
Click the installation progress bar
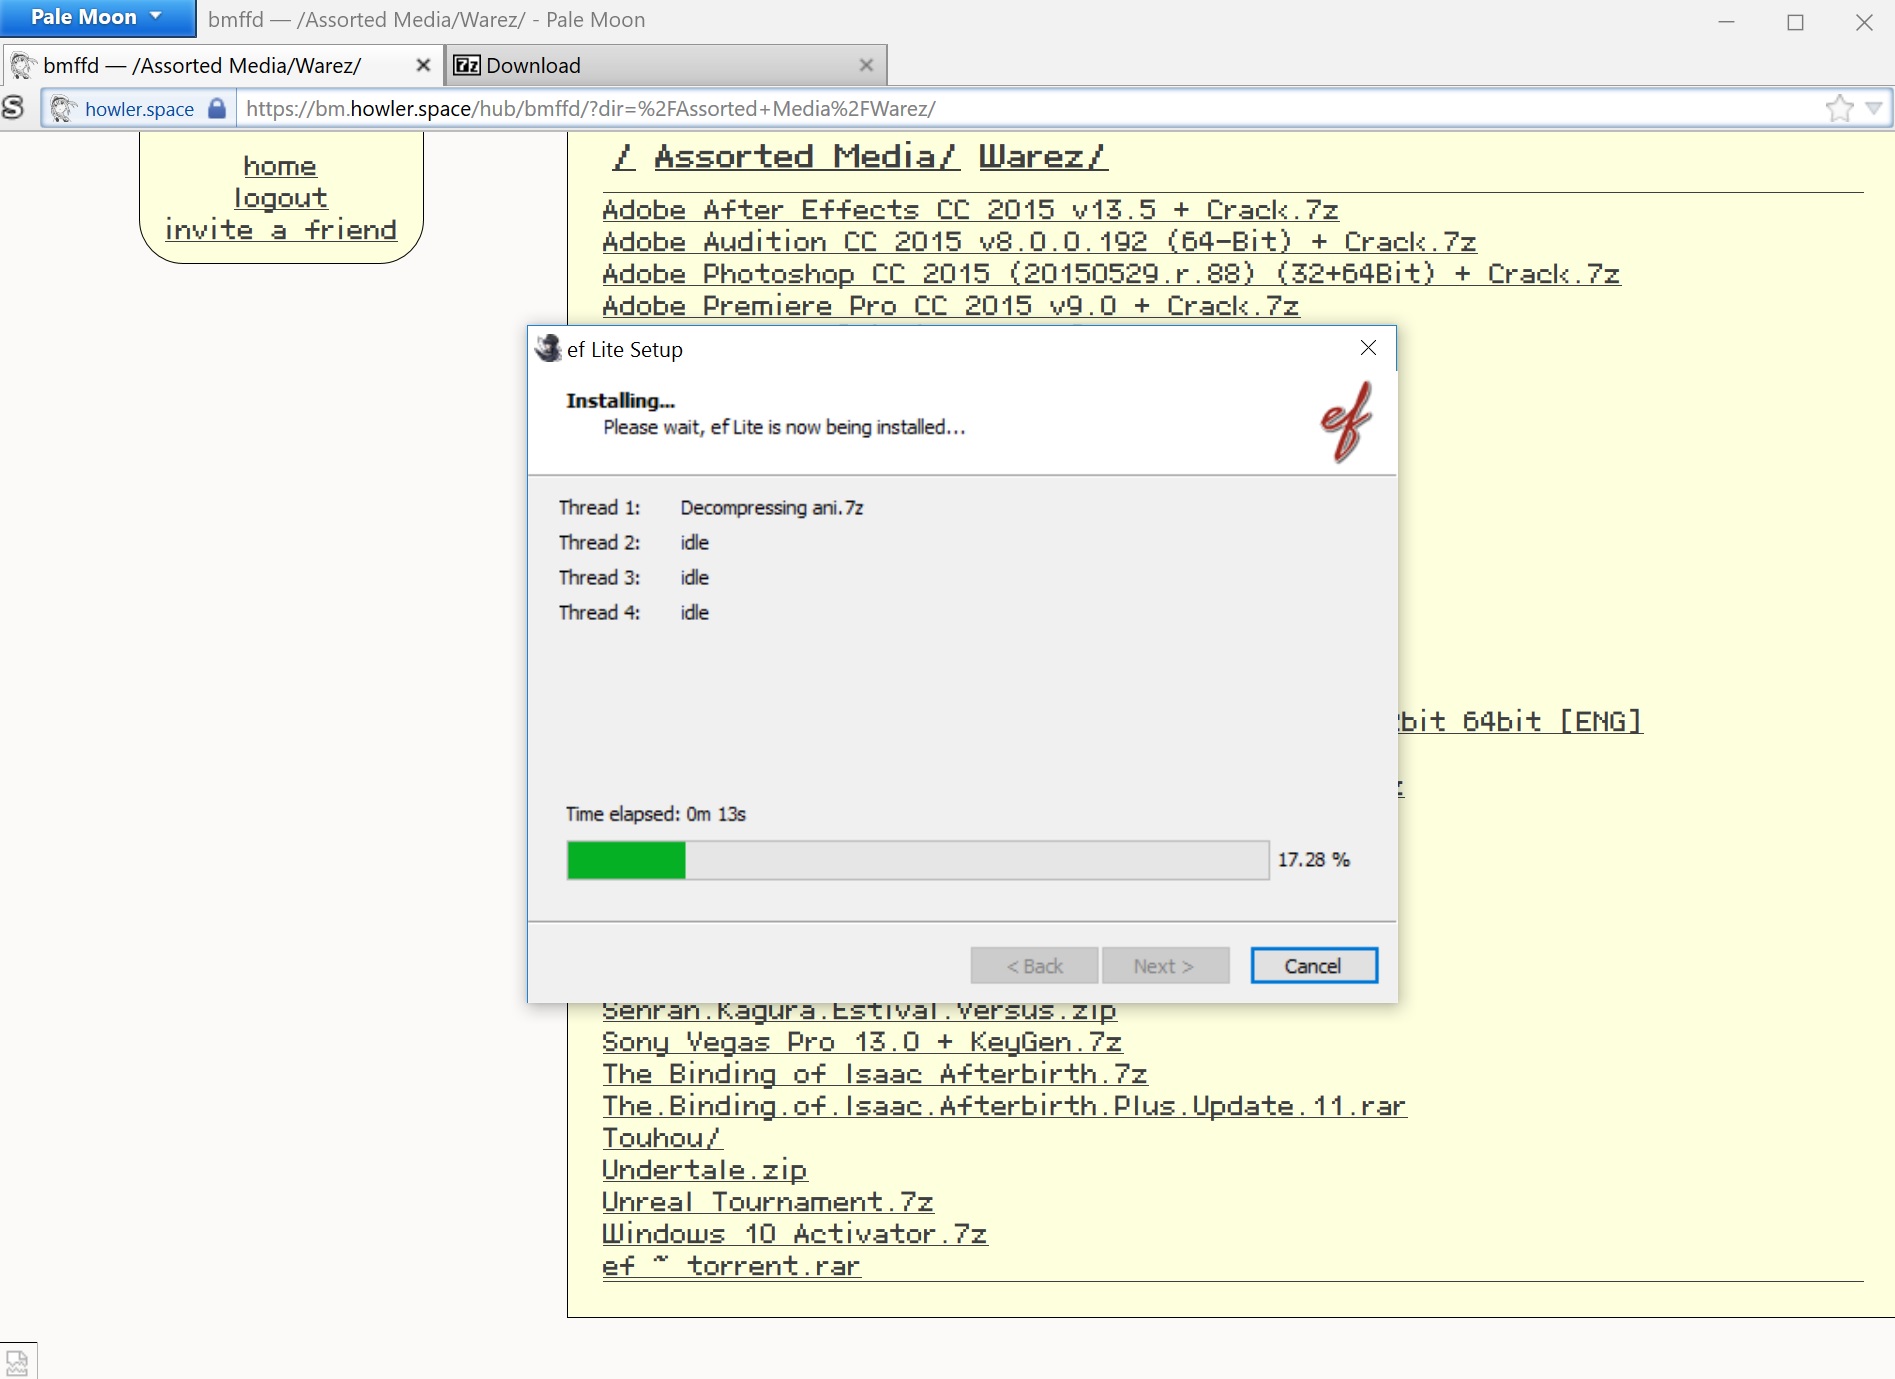(917, 860)
